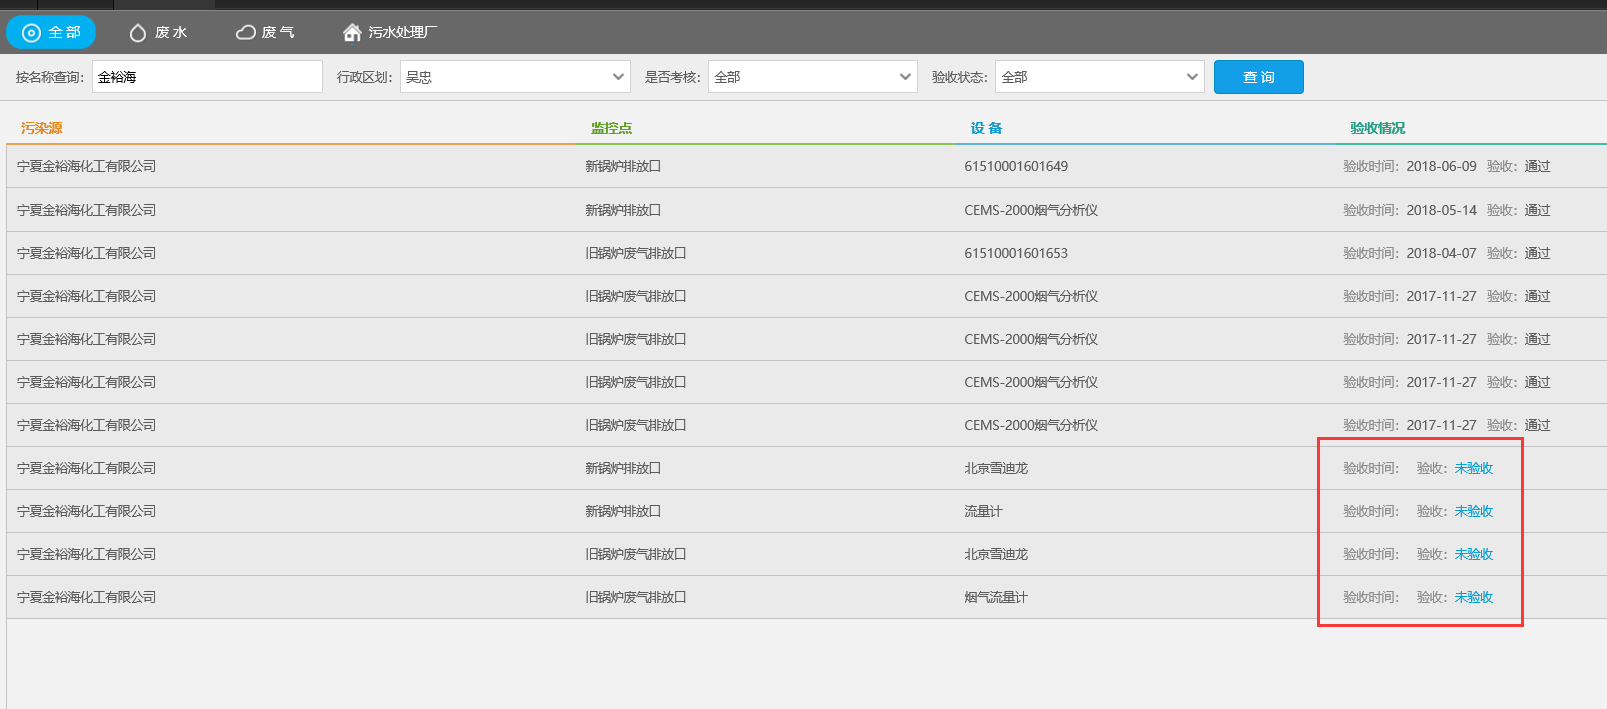This screenshot has width=1607, height=709.
Task: Open 未验收 link for the 流量计 row
Action: [x=1474, y=511]
